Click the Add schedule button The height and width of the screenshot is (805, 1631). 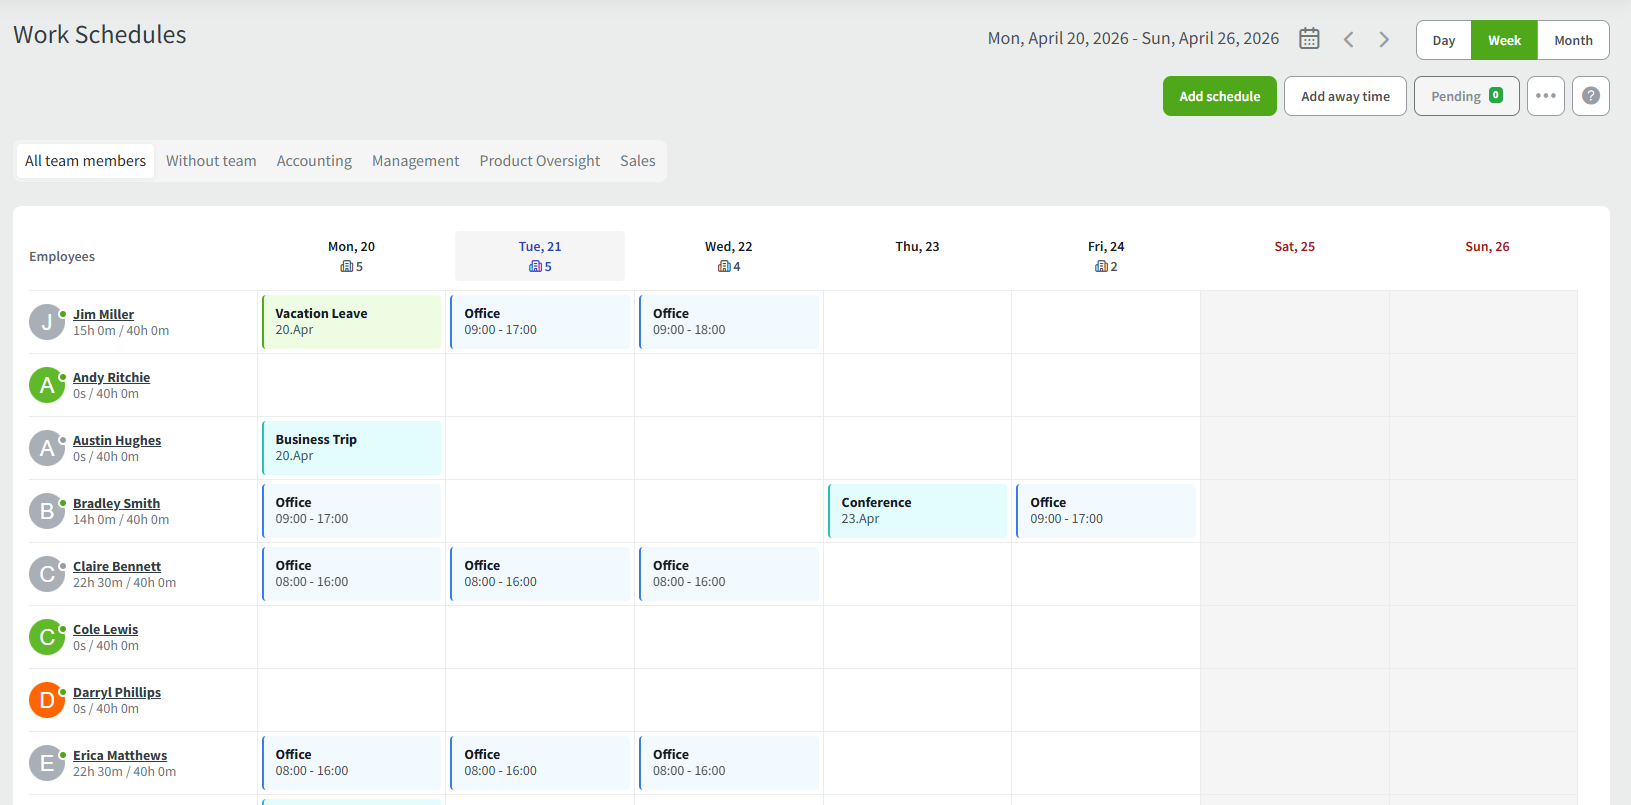(x=1219, y=96)
